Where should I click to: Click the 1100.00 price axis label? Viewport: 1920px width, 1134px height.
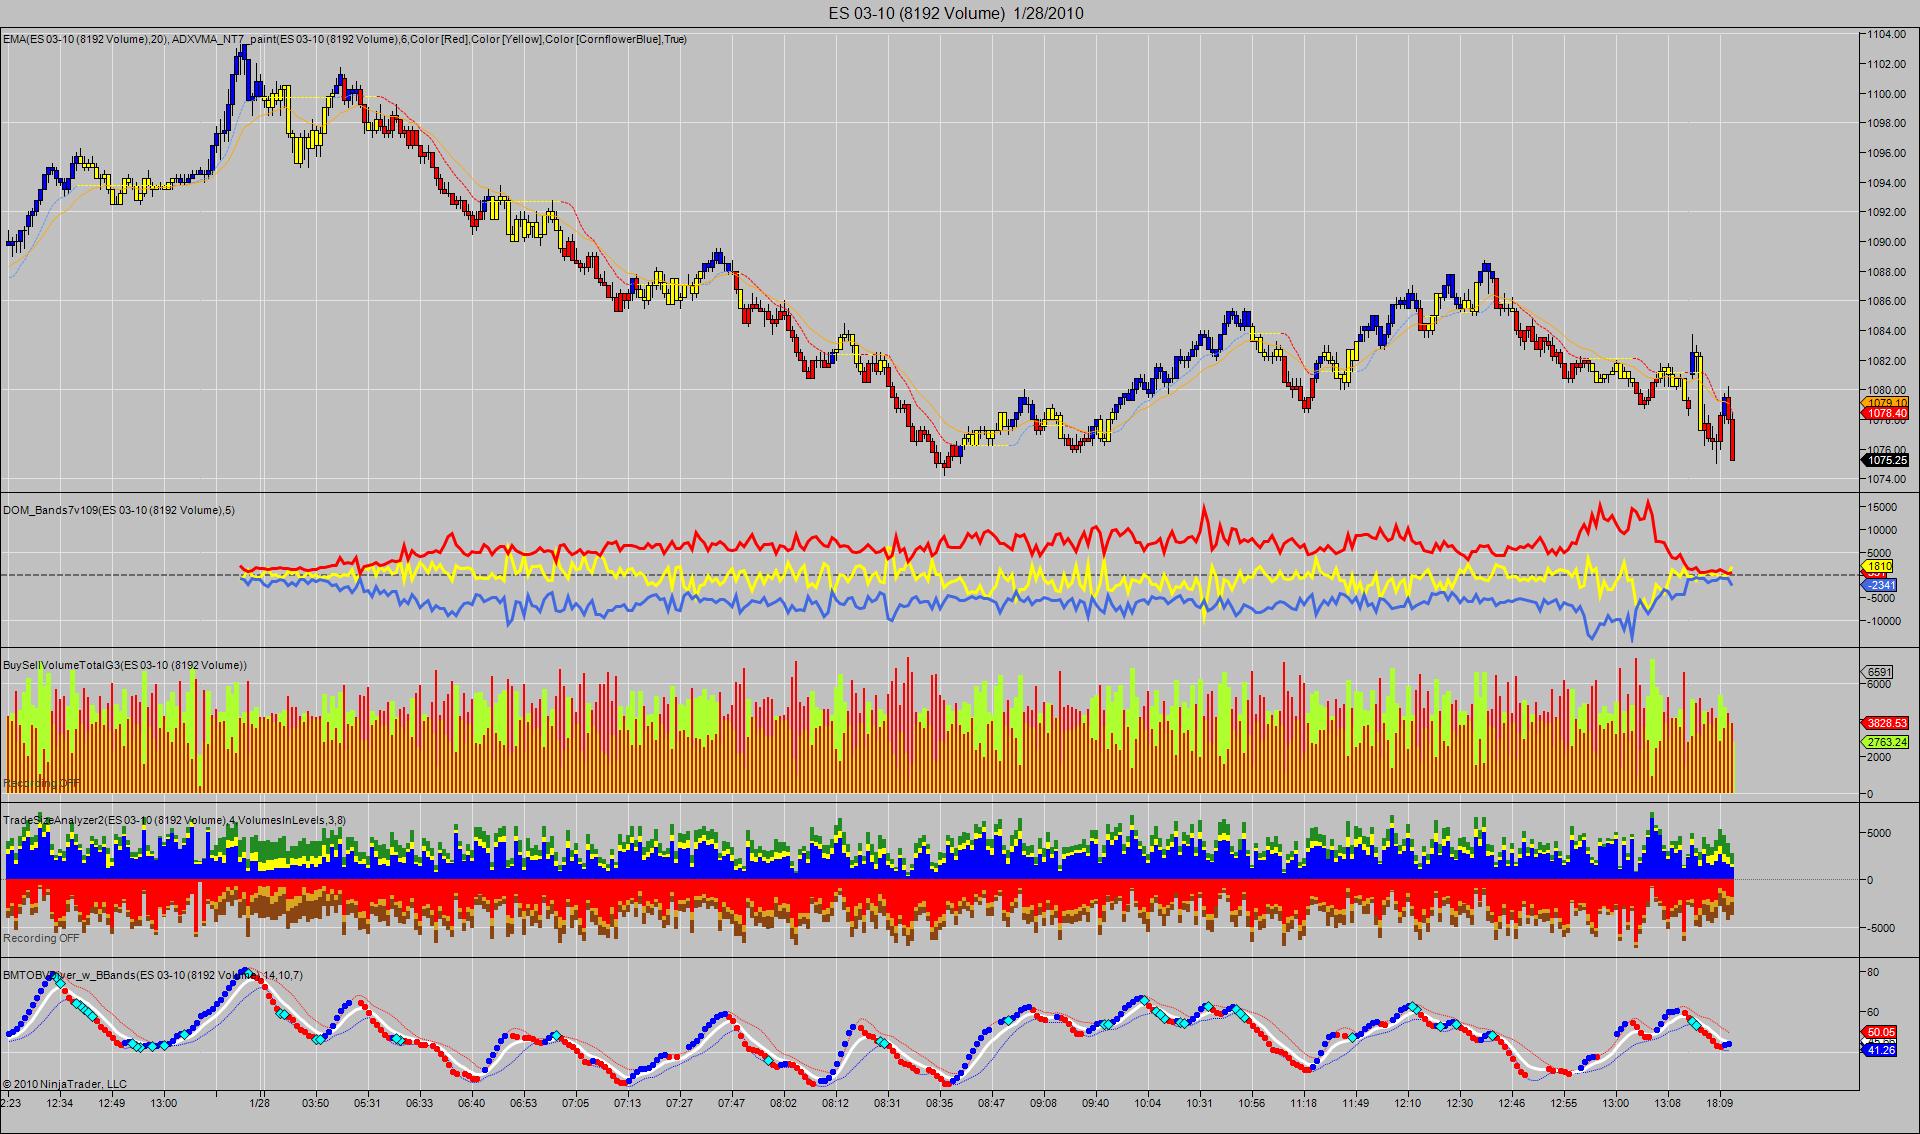point(1885,94)
